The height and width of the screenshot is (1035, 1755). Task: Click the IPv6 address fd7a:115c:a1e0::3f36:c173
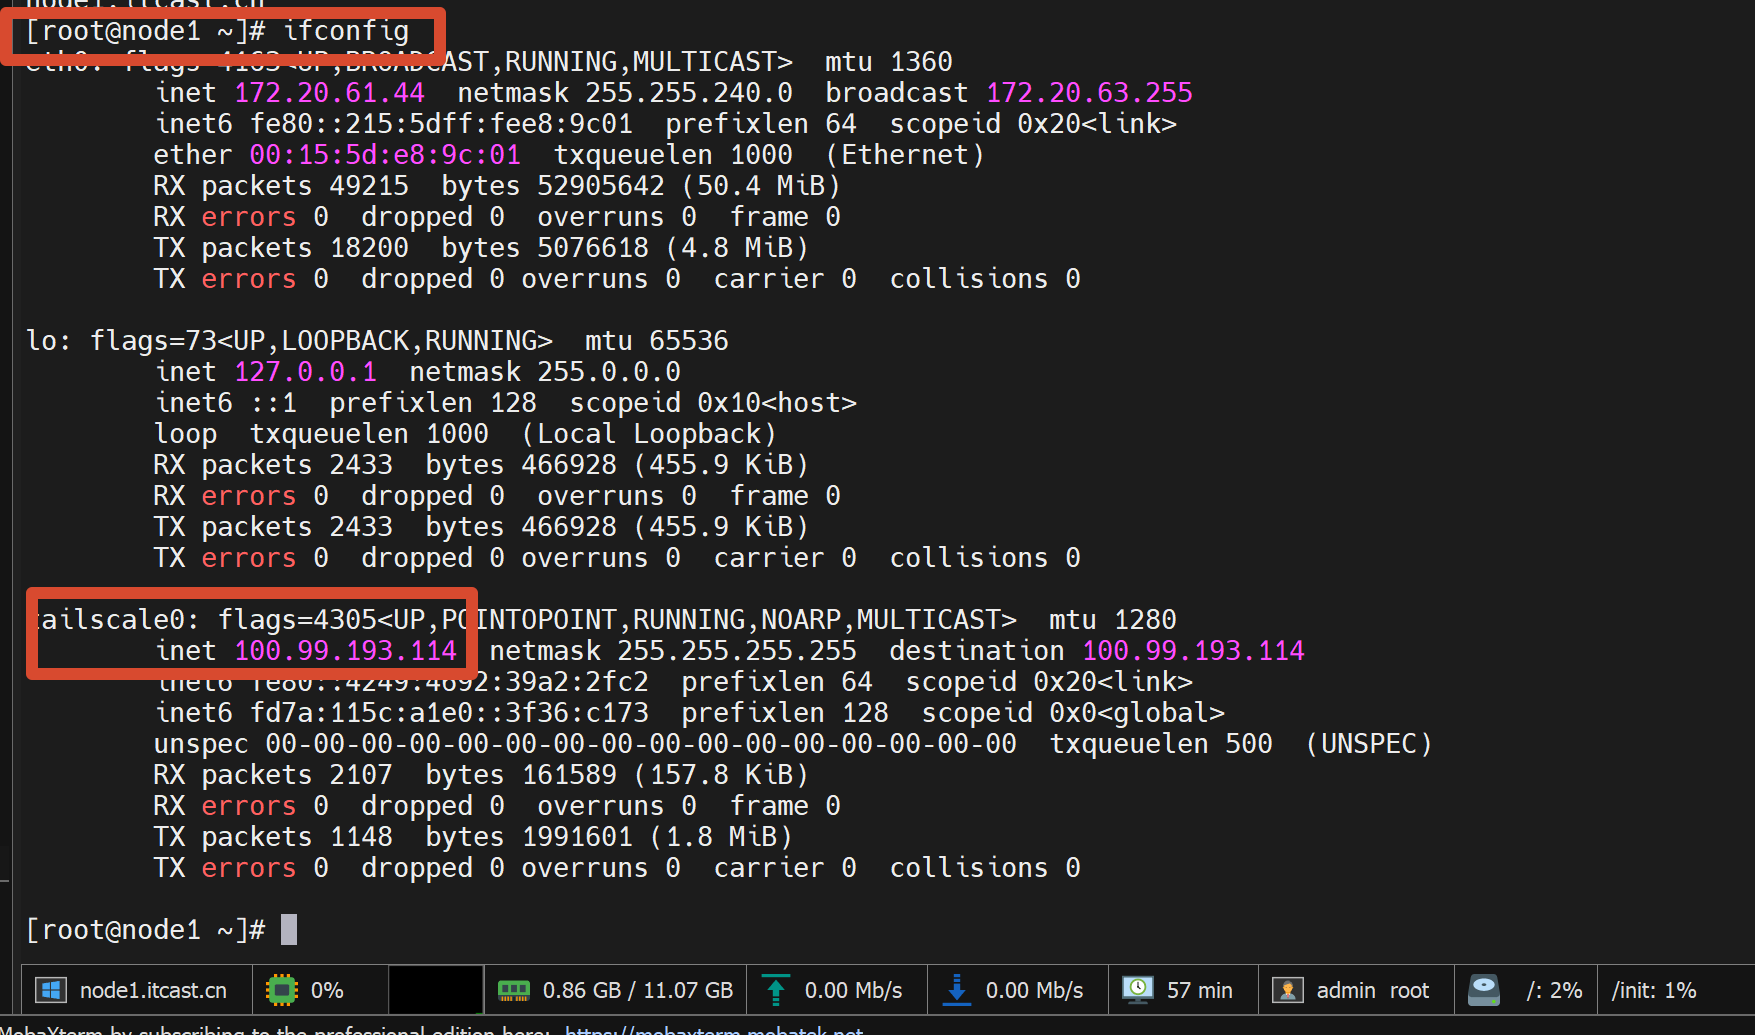tap(449, 713)
